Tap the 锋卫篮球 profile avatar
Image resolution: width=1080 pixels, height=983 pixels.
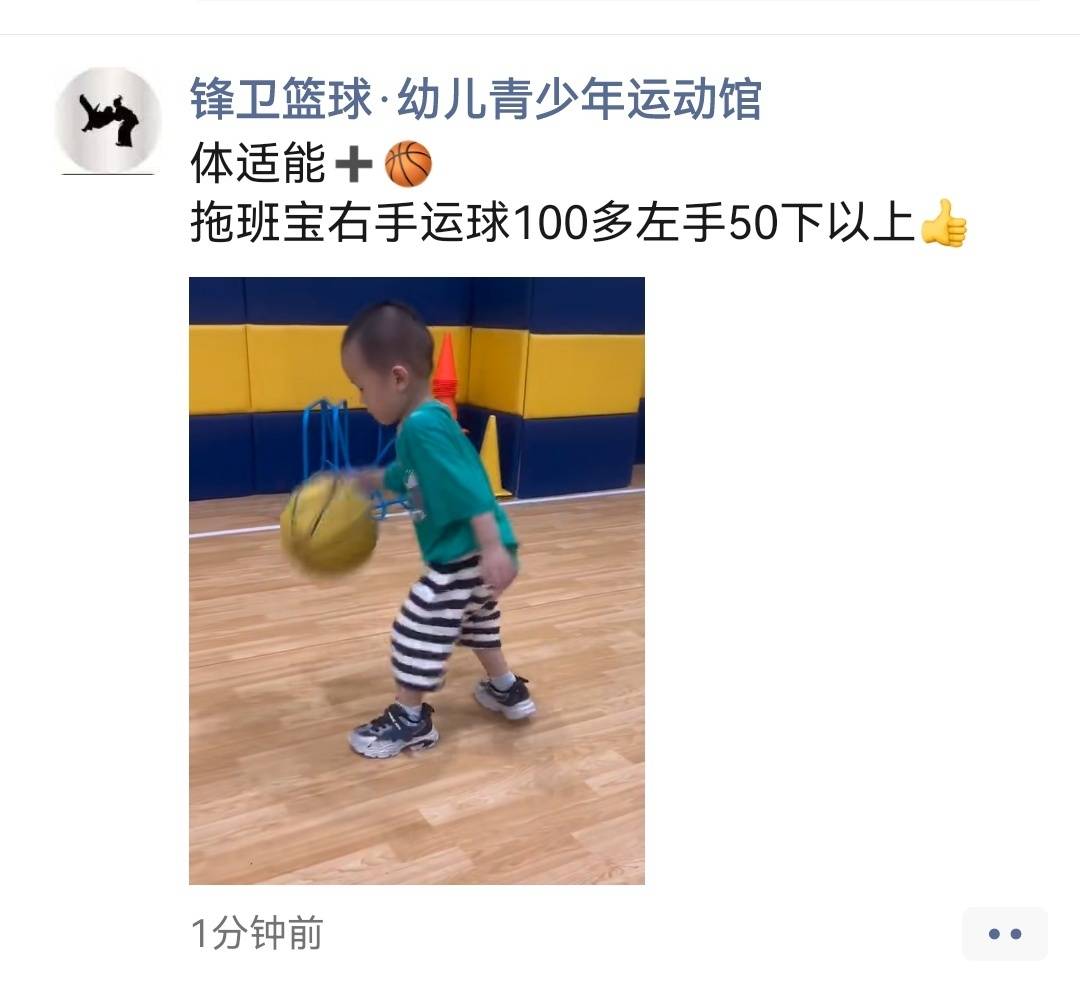[x=108, y=121]
